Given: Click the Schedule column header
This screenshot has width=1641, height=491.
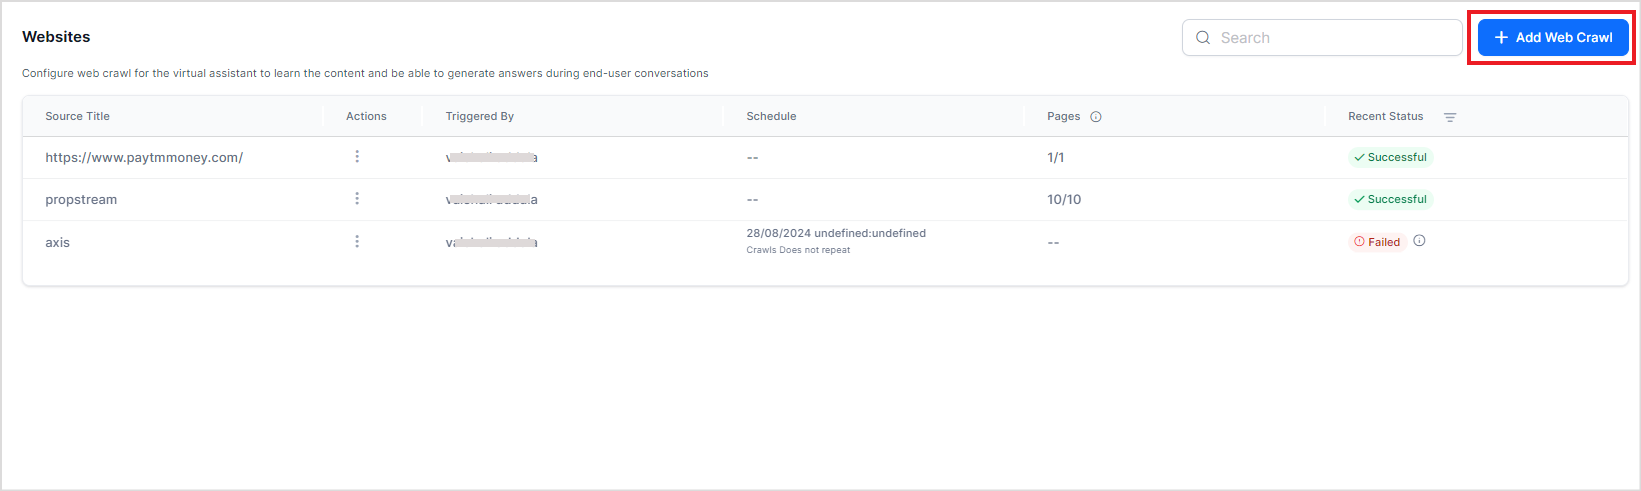Looking at the screenshot, I should coord(771,117).
